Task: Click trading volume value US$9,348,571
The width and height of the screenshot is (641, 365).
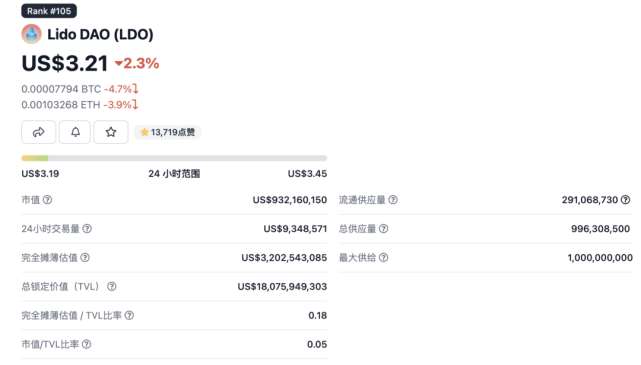Action: click(x=295, y=229)
